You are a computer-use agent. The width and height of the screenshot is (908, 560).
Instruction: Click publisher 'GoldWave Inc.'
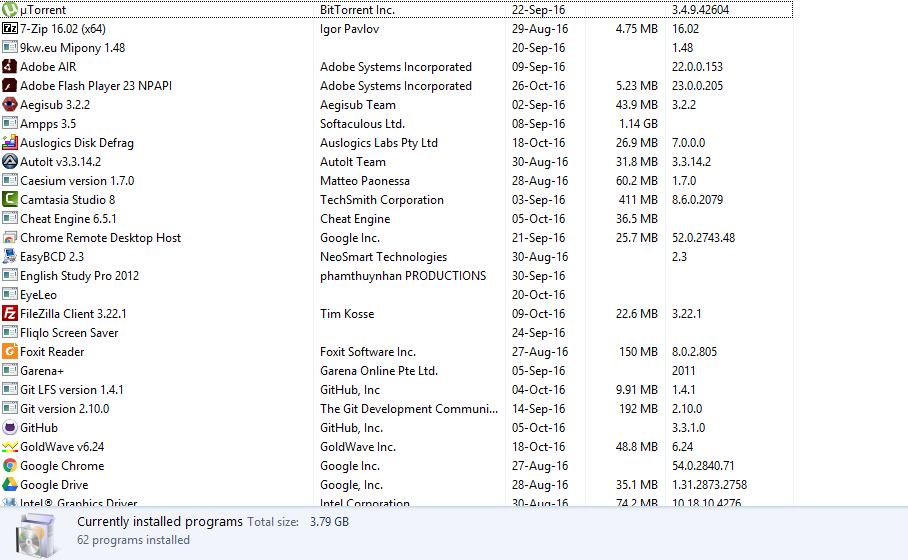(x=358, y=446)
